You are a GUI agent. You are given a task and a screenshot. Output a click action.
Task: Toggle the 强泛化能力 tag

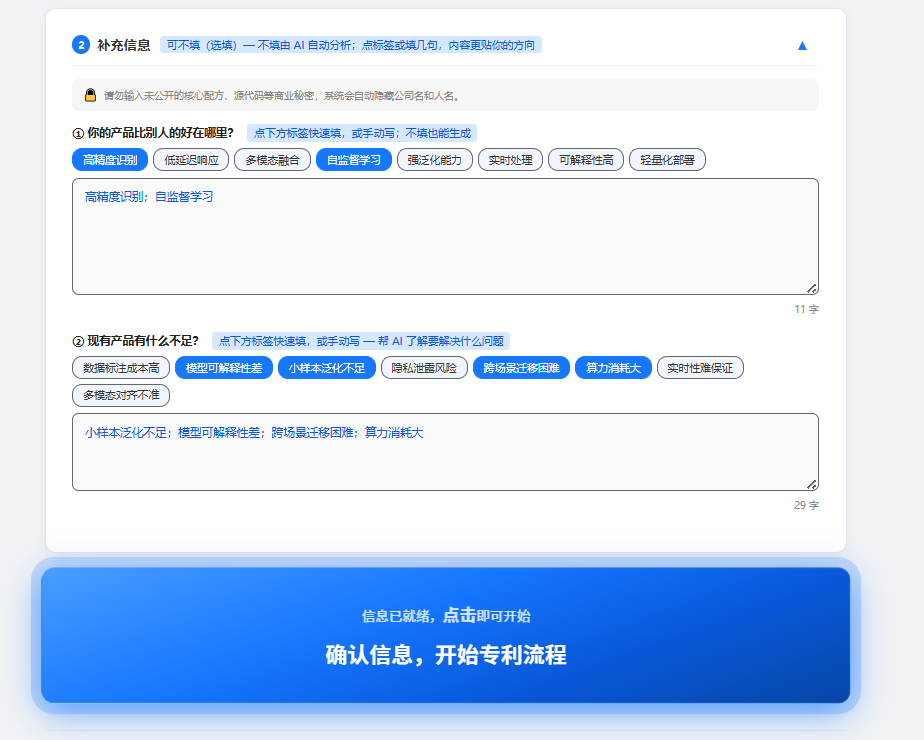[435, 160]
